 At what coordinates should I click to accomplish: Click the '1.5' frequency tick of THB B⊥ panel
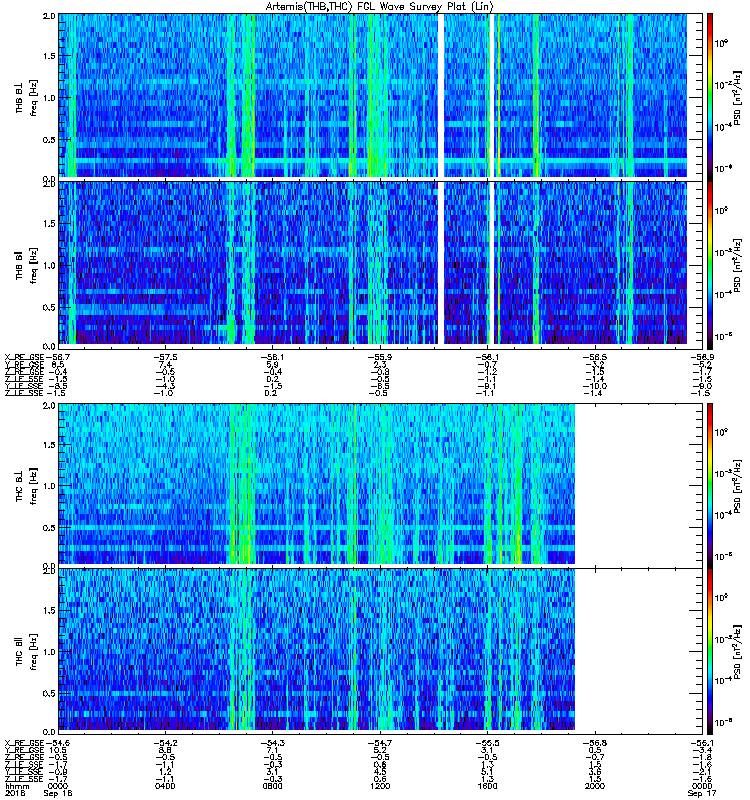pos(49,56)
